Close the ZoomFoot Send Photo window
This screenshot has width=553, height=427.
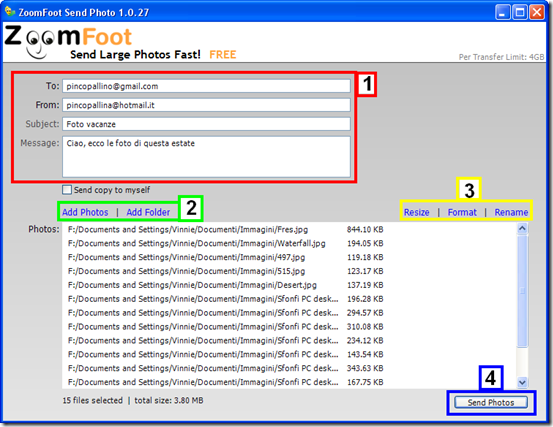(x=537, y=12)
